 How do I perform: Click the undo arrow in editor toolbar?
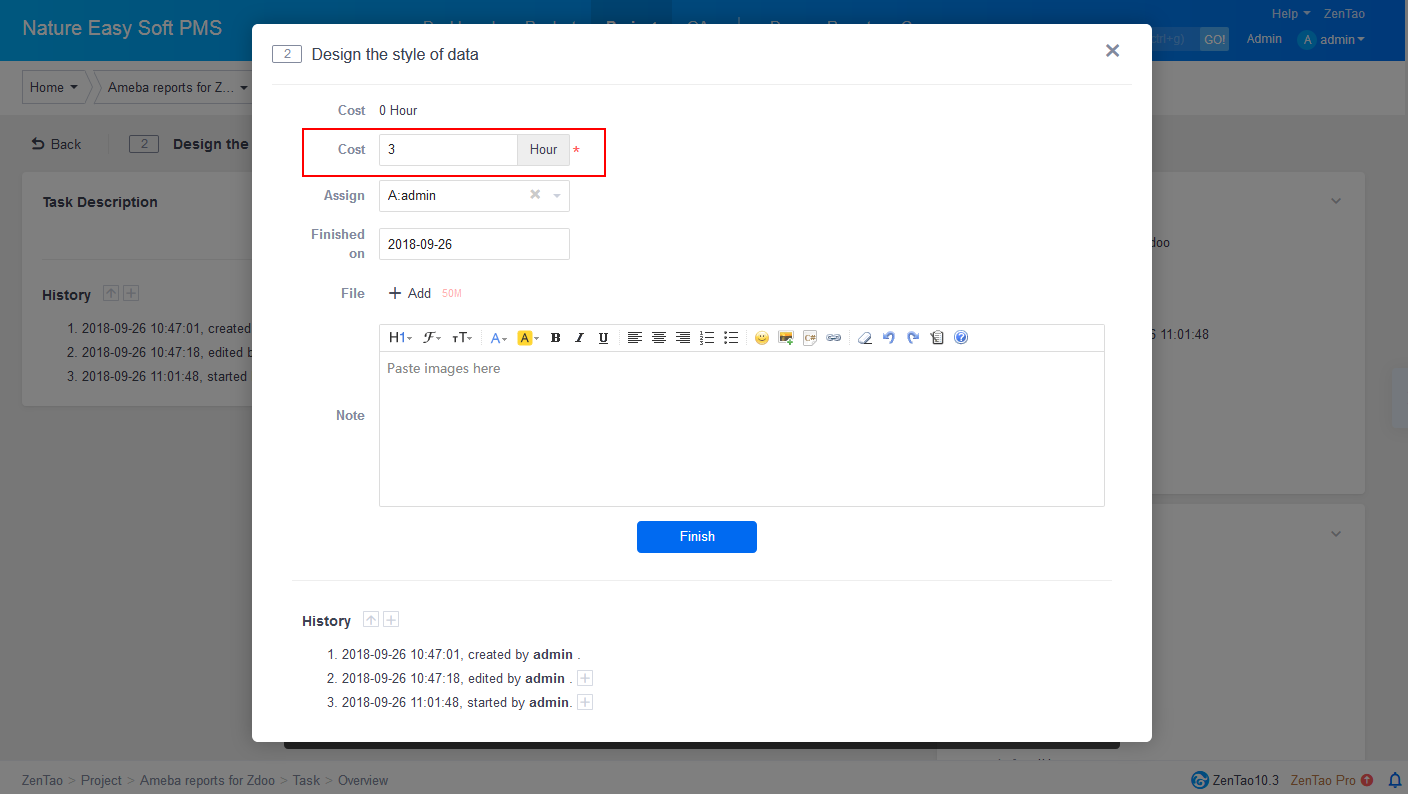coord(889,338)
